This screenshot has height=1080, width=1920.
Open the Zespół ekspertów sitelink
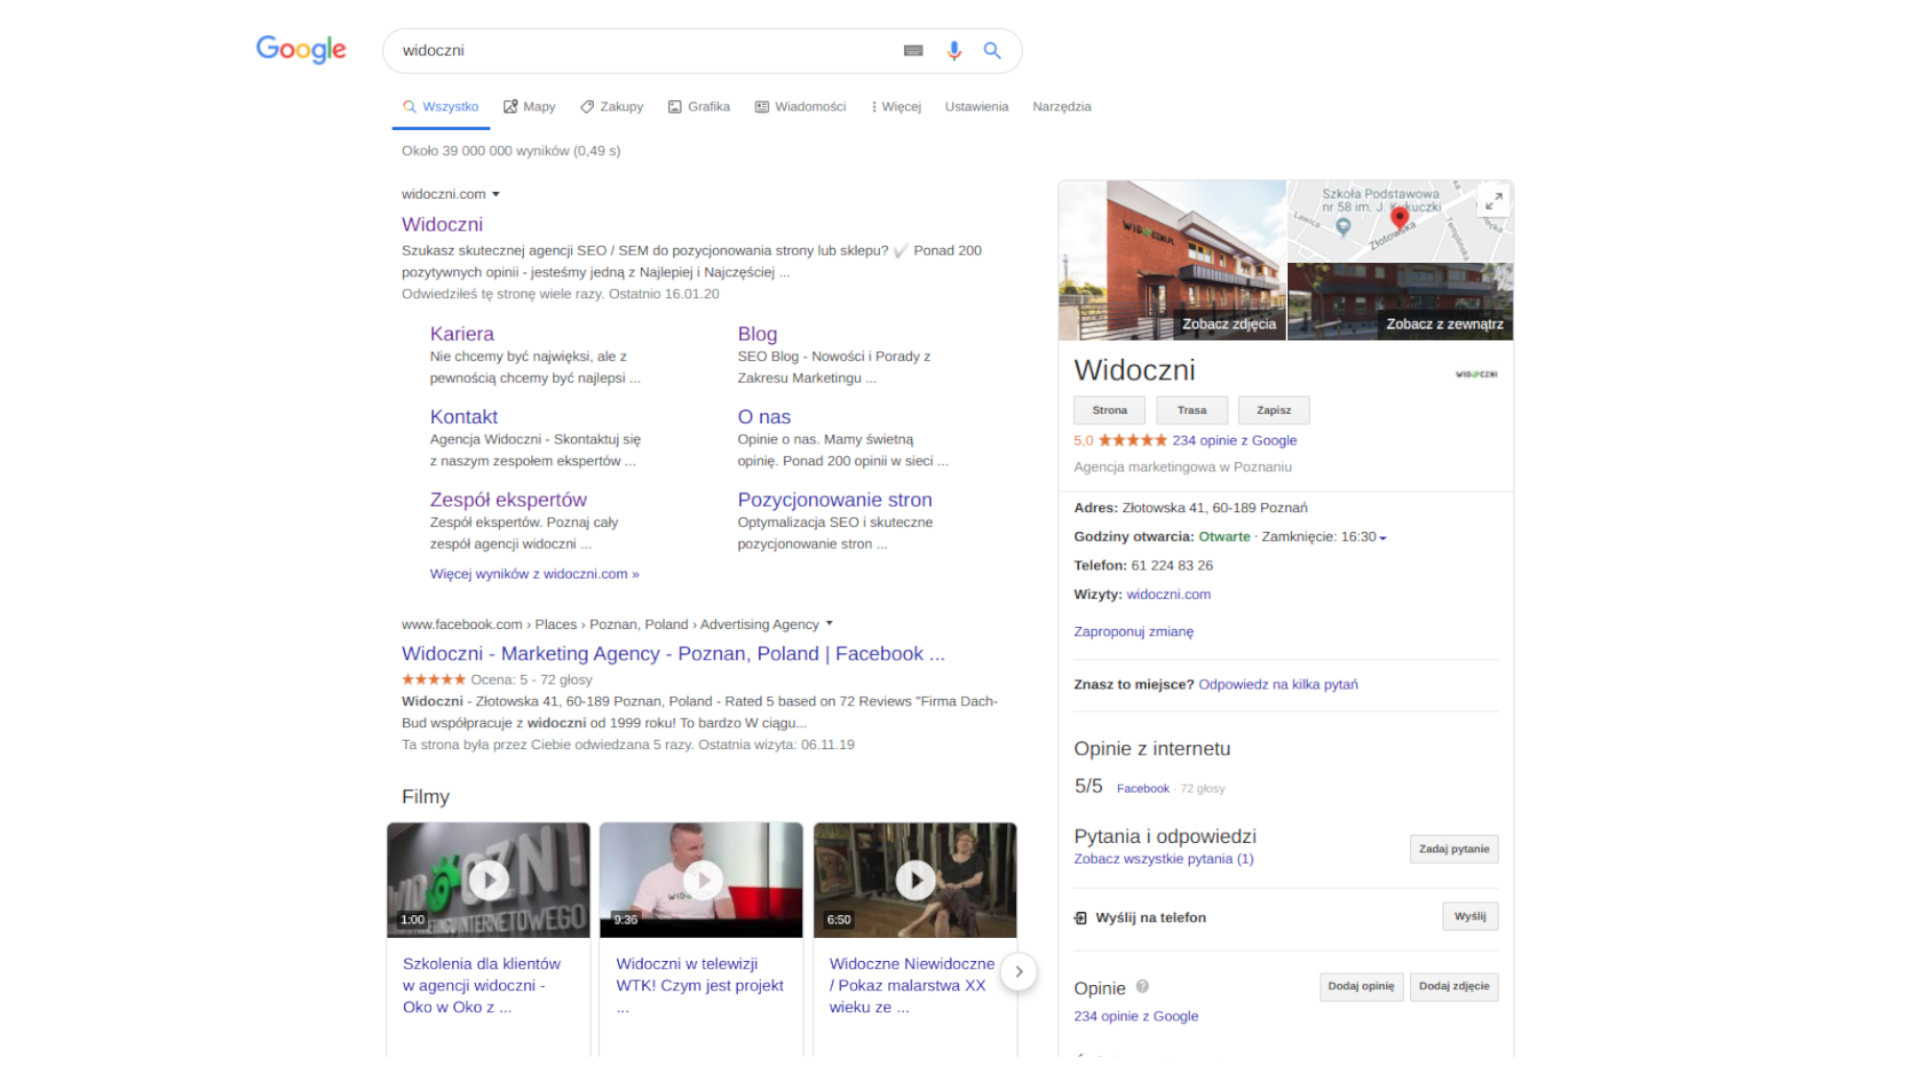(x=508, y=500)
